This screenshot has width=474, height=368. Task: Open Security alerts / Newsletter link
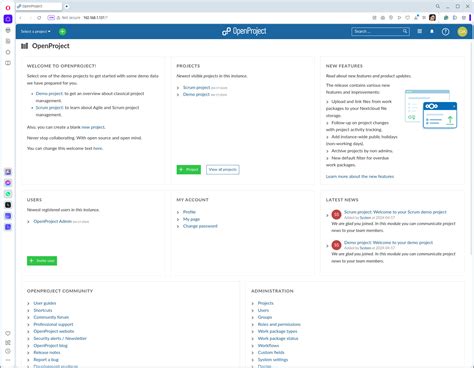(x=60, y=338)
